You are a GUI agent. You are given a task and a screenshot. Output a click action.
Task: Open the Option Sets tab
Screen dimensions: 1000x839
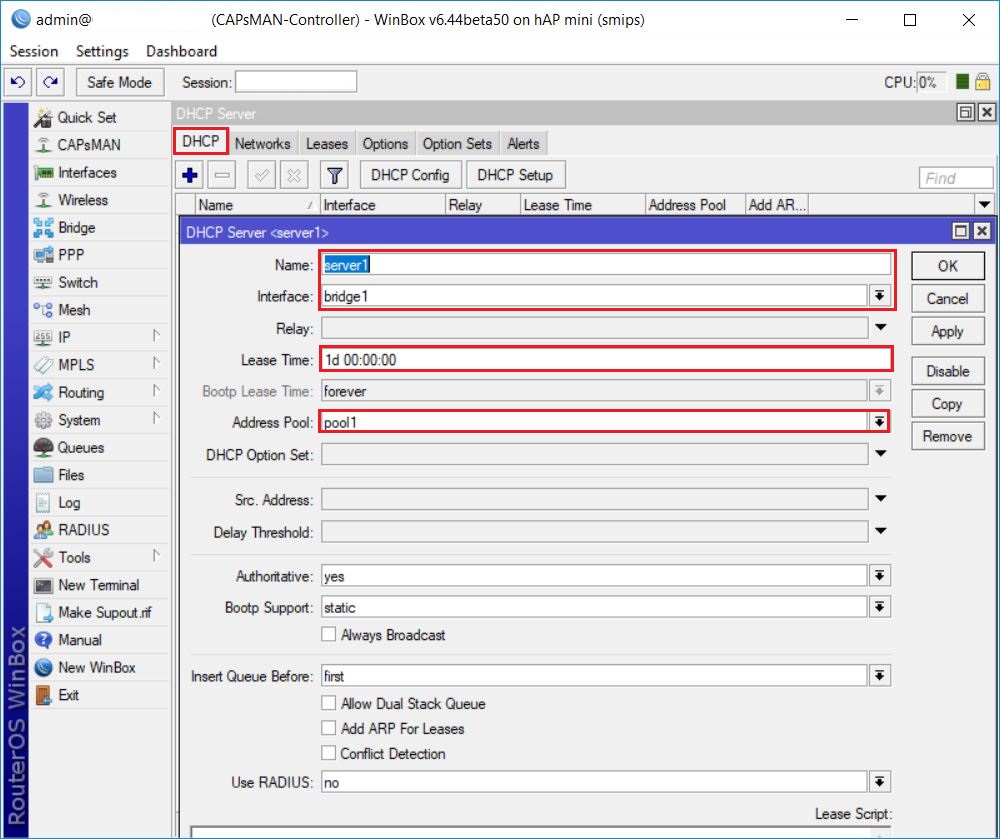457,143
